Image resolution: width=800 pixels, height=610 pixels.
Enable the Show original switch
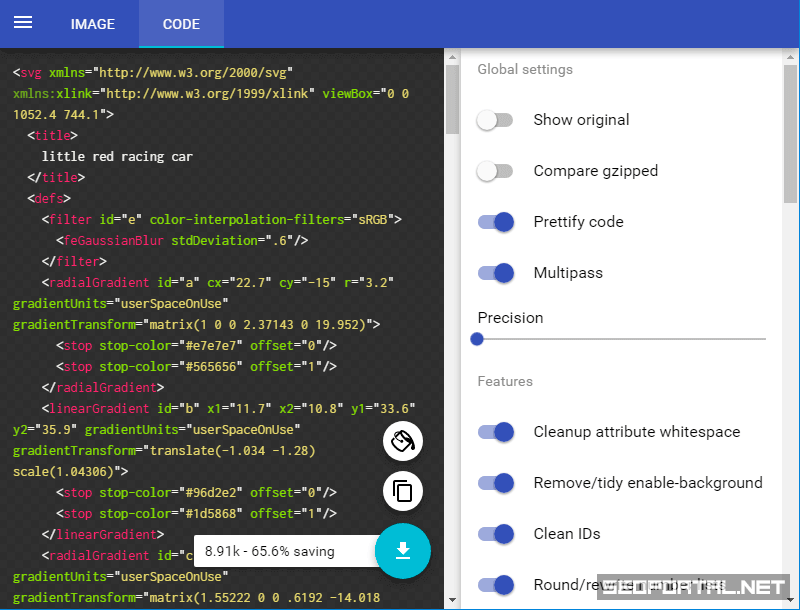click(x=495, y=120)
